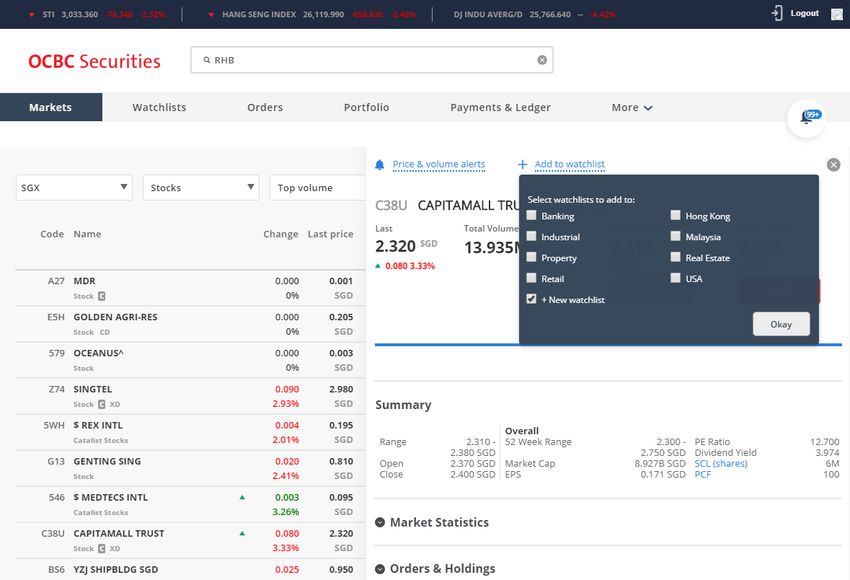Viewport: 850px width, 580px height.
Task: Check the Real Estate watchlist box
Action: tap(675, 257)
